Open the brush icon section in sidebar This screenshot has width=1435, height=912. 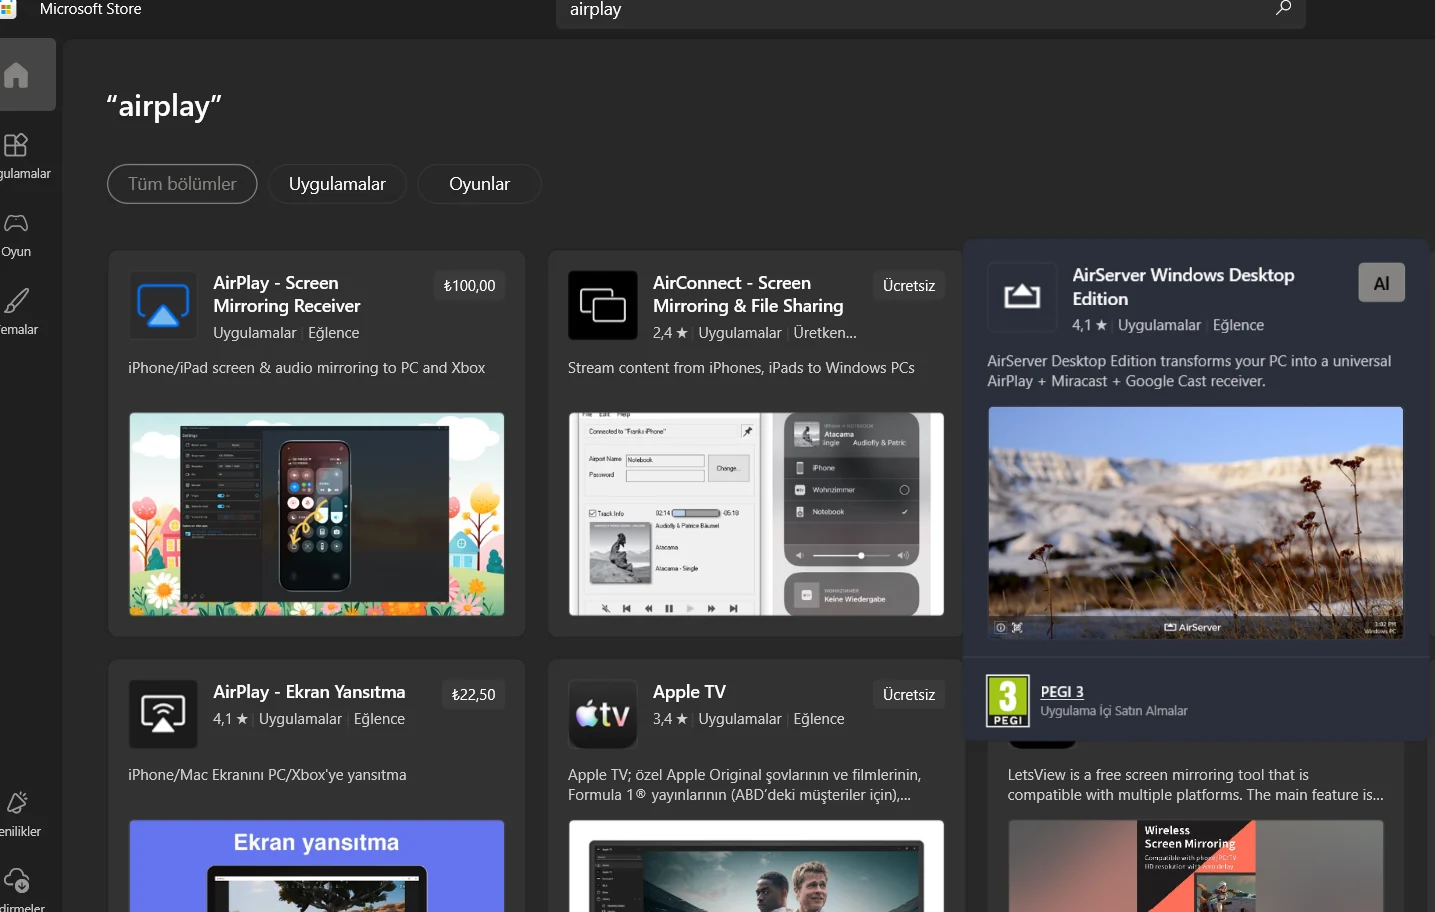pyautogui.click(x=16, y=300)
